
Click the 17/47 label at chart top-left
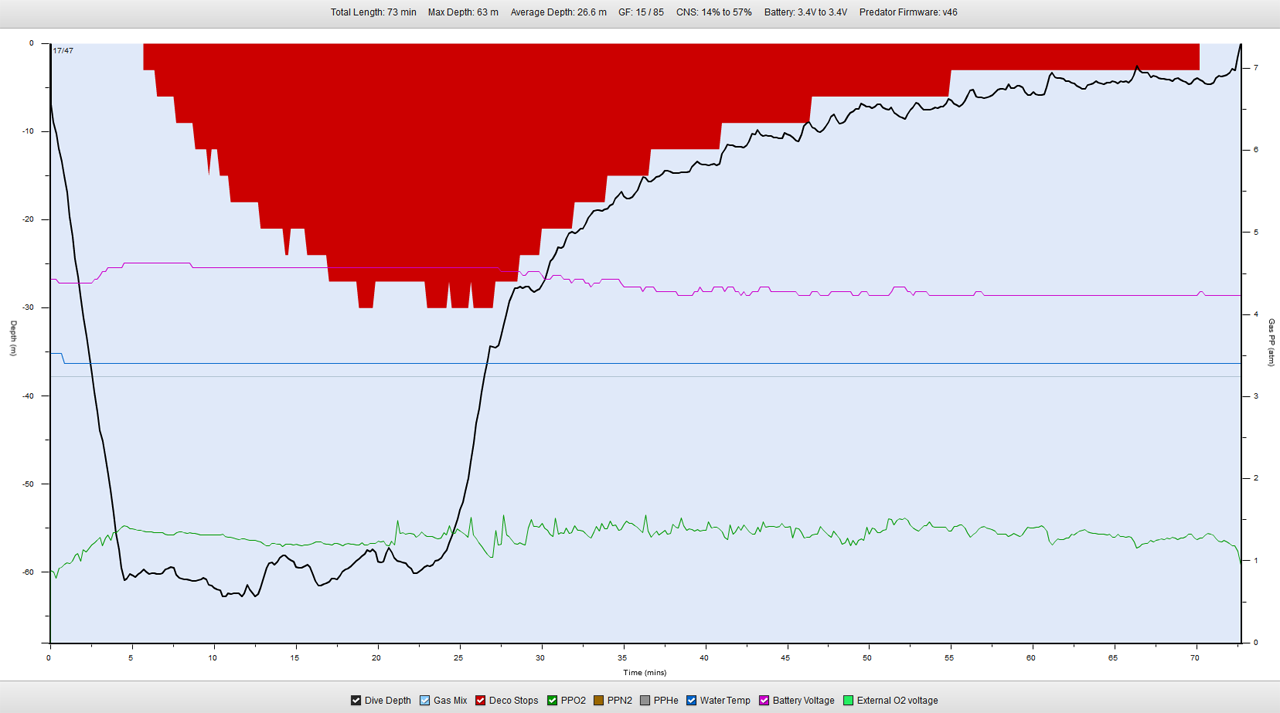[63, 50]
